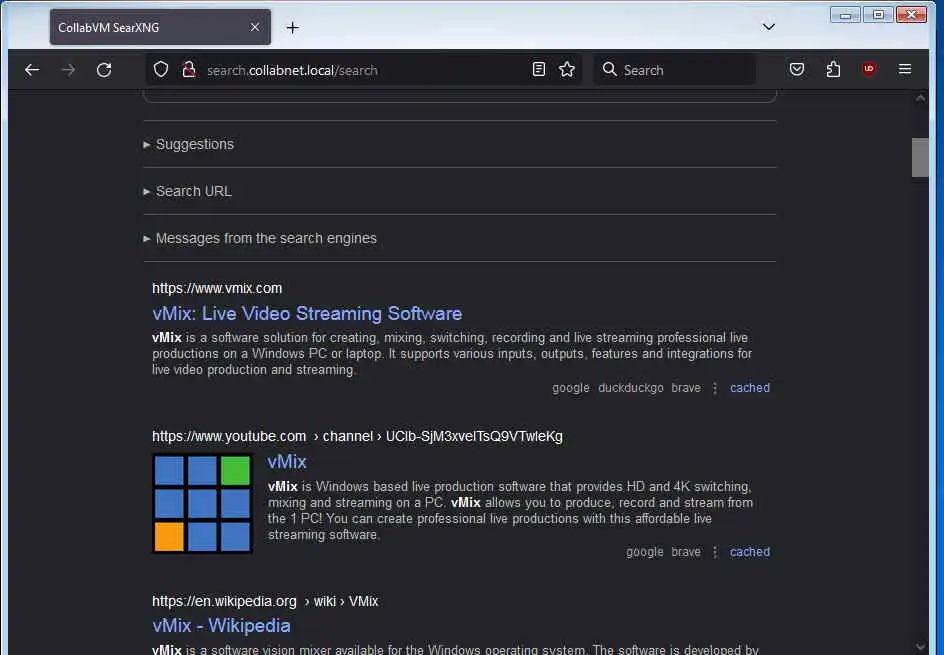Bookmark this page with the star
Viewport: 944px width, 655px height.
(x=567, y=69)
